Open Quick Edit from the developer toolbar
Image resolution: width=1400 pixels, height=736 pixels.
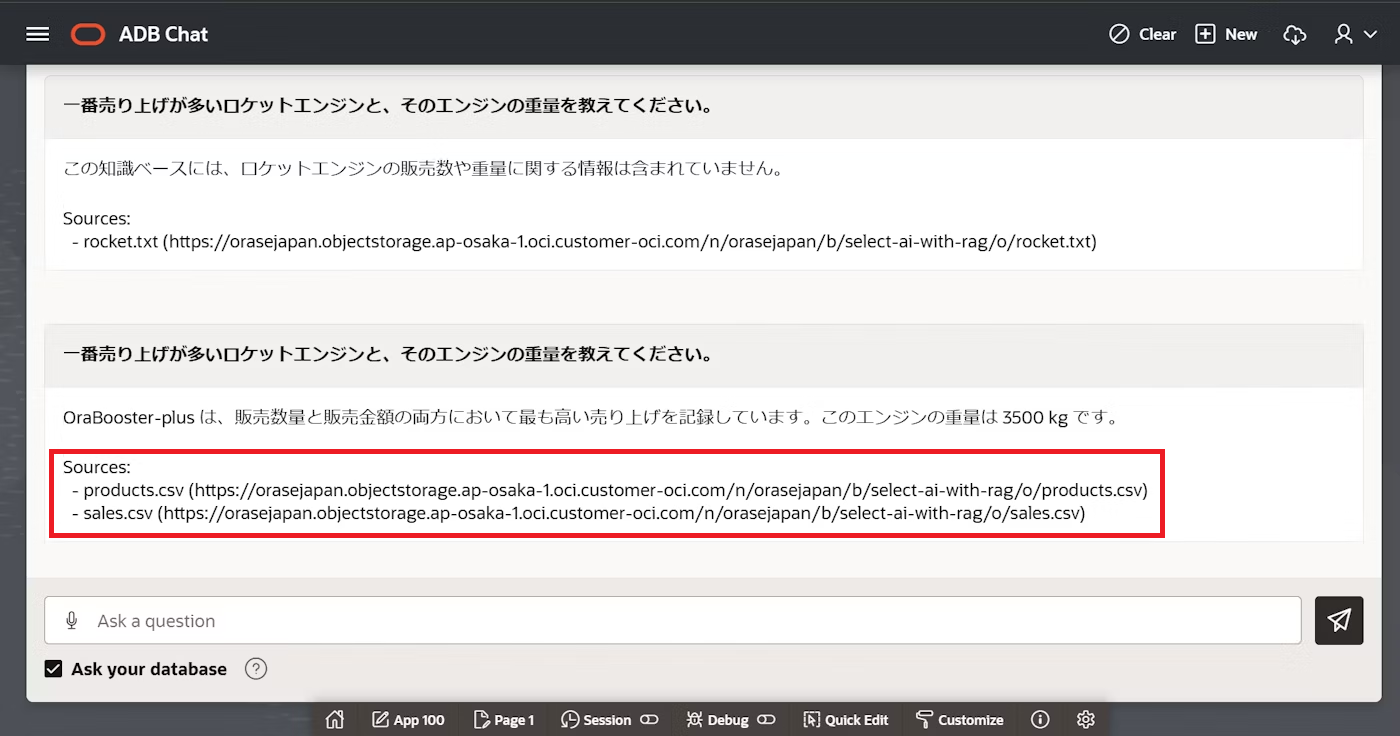click(x=845, y=719)
